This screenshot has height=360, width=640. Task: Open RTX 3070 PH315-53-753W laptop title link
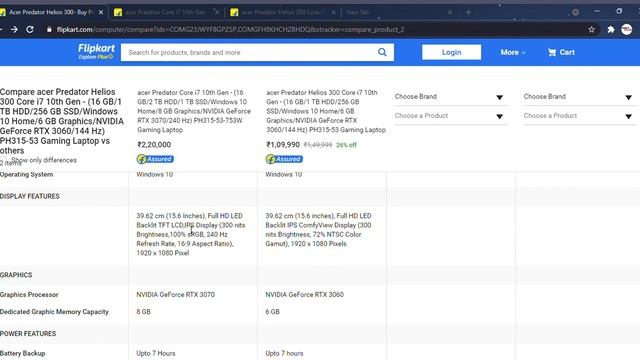click(x=194, y=111)
